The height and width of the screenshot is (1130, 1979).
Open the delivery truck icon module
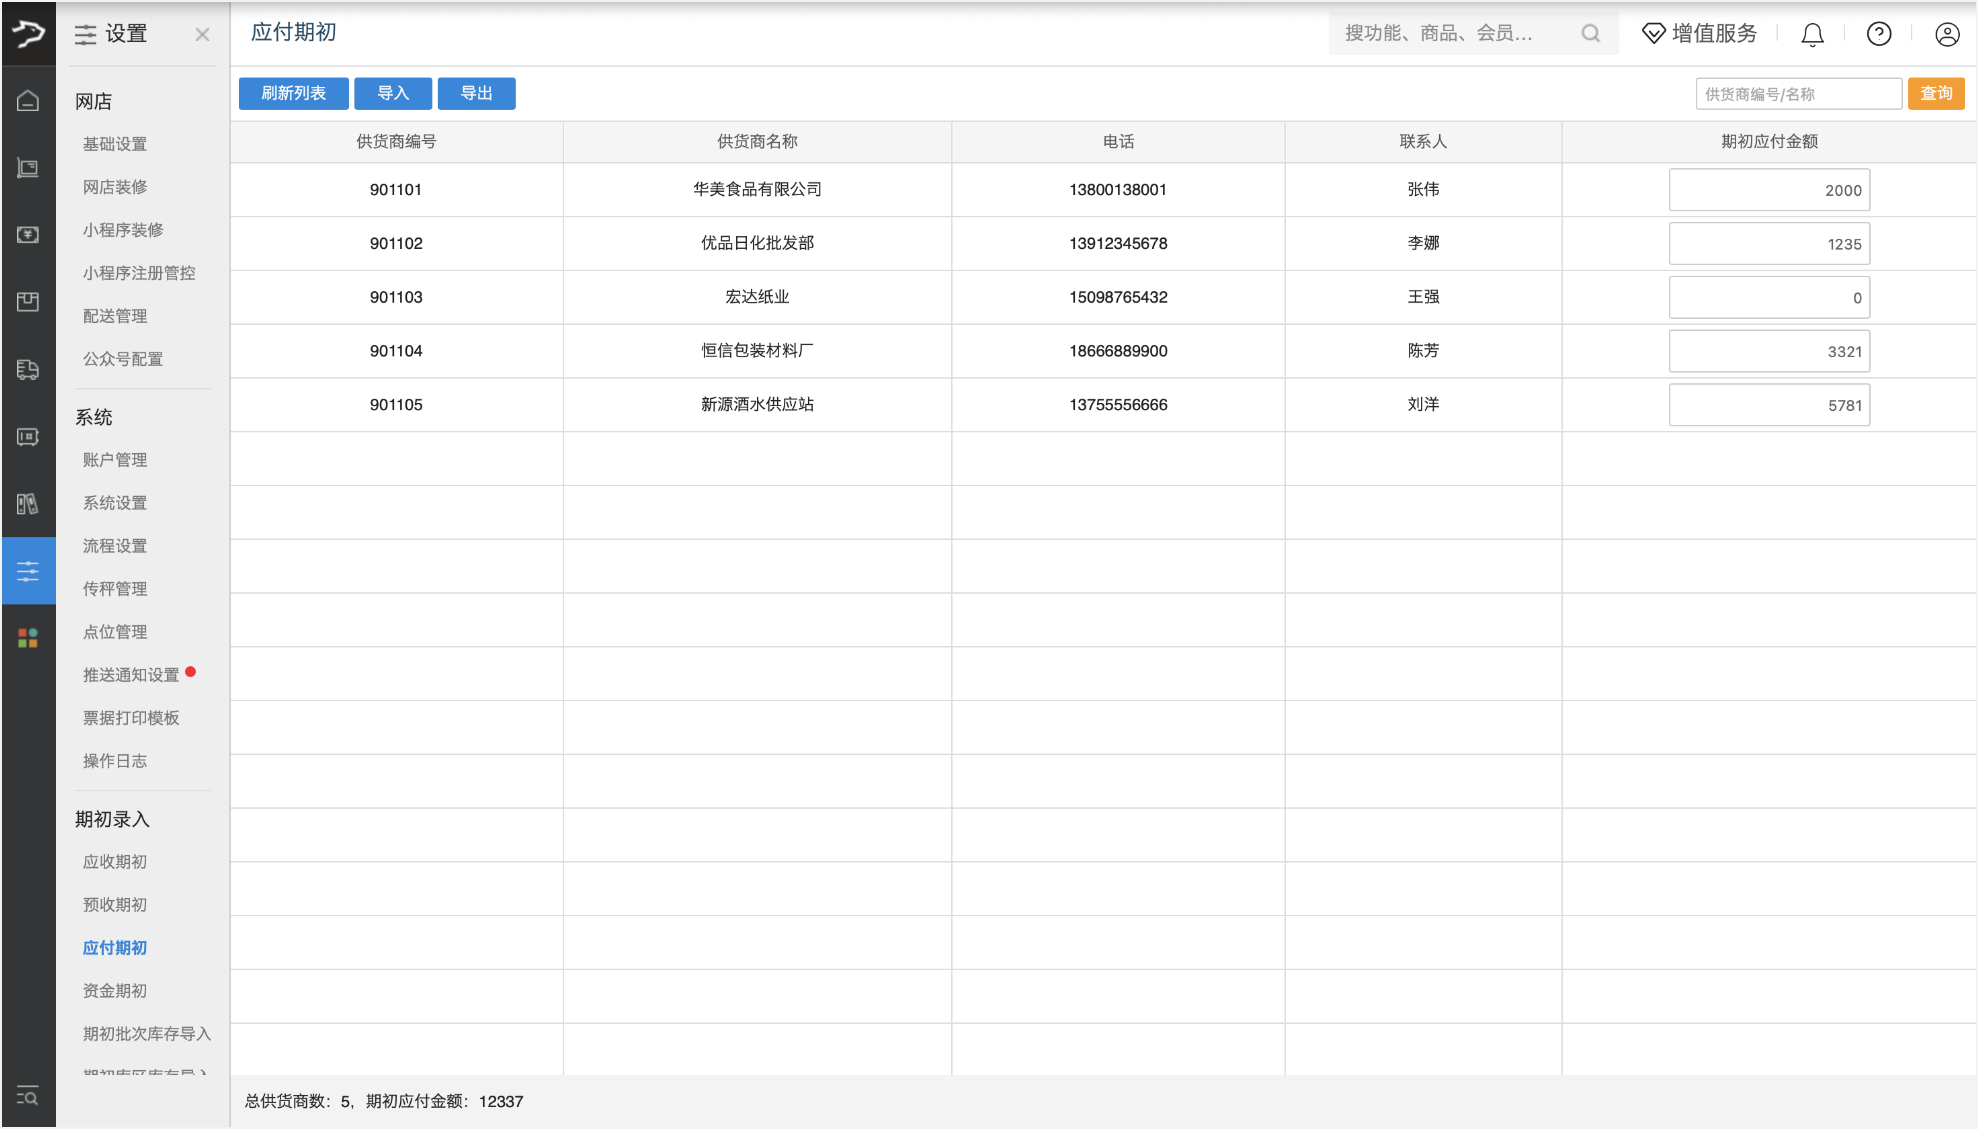coord(28,369)
